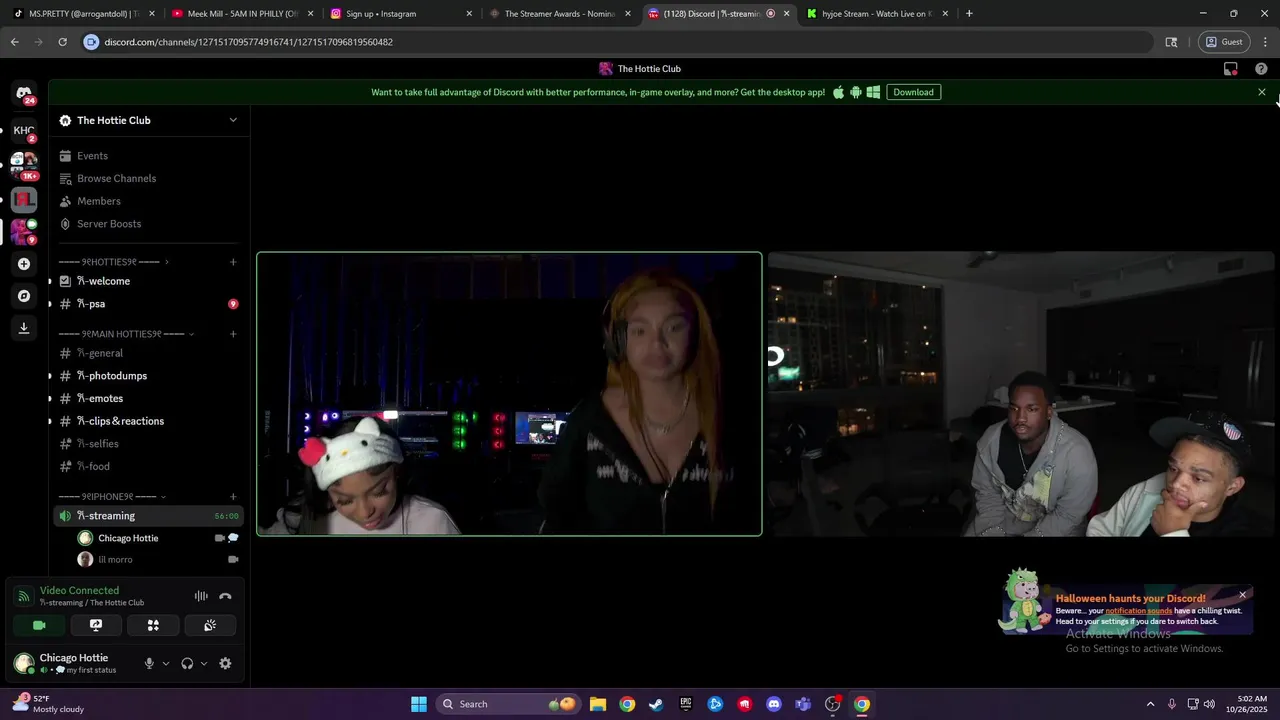Open the Guest profile button
Viewport: 1280px width, 720px height.
1224,42
